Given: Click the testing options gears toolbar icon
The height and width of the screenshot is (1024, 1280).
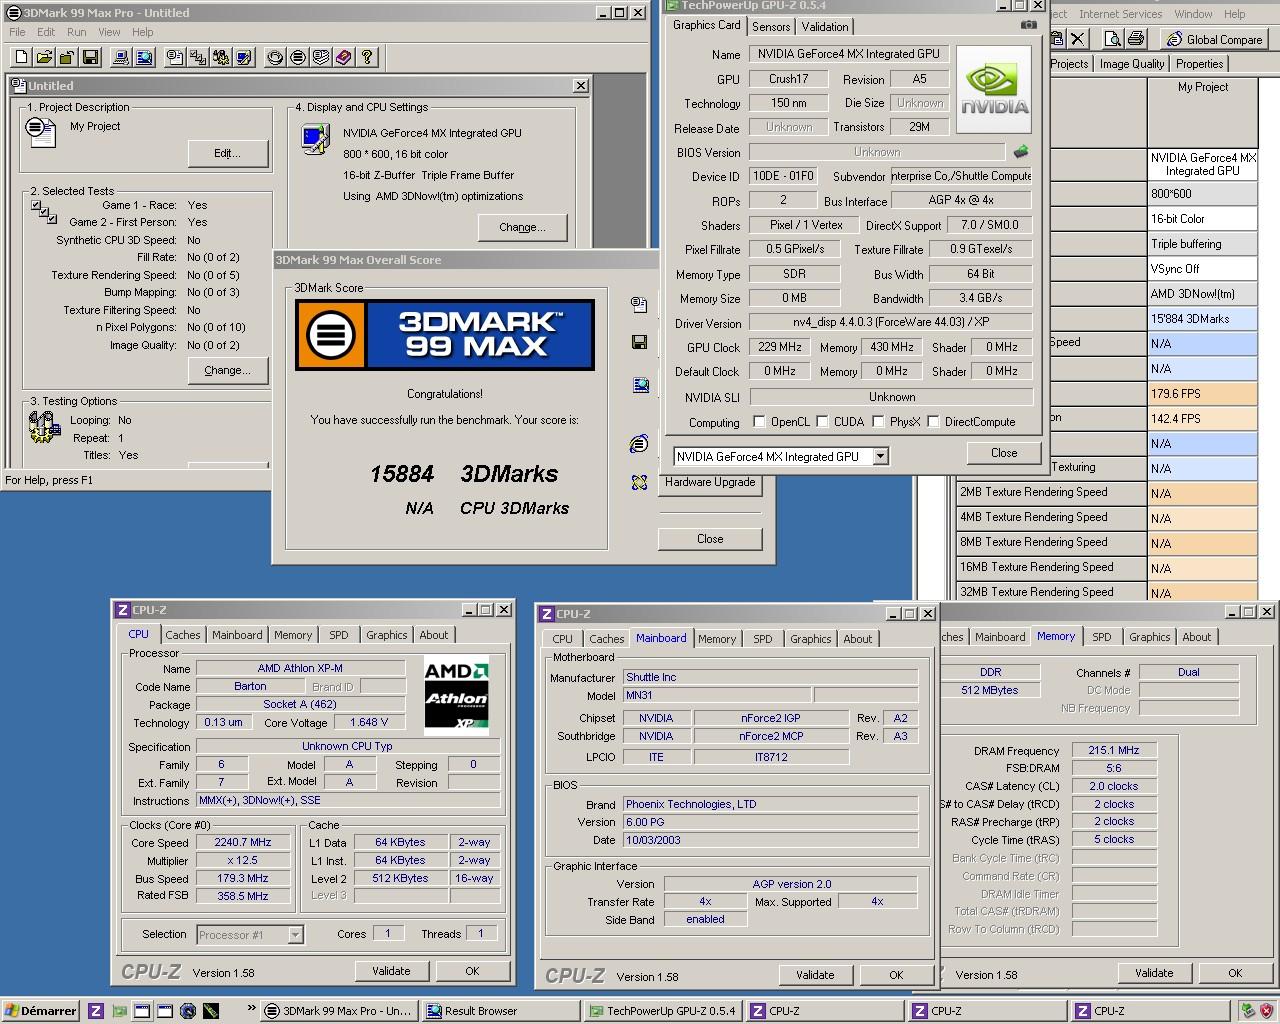Looking at the screenshot, I should (221, 57).
